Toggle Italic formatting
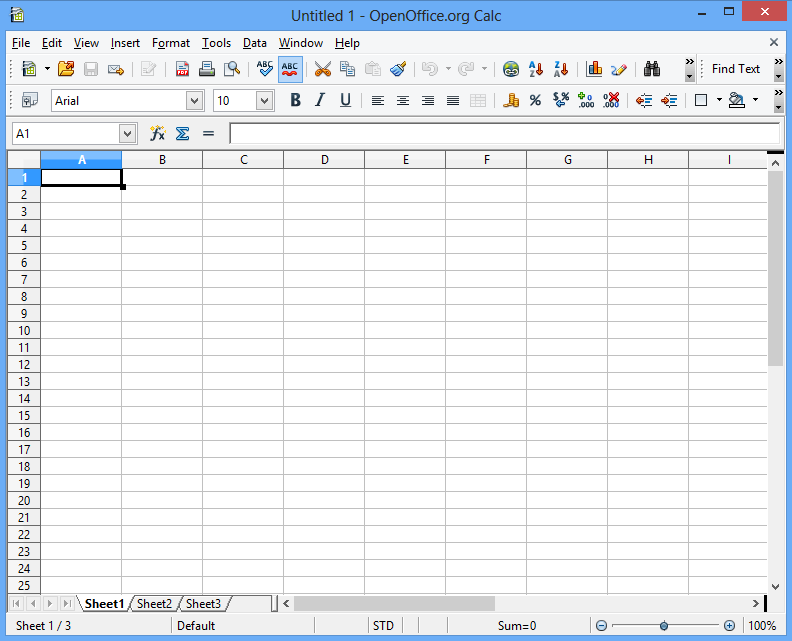792x641 pixels. click(x=320, y=100)
